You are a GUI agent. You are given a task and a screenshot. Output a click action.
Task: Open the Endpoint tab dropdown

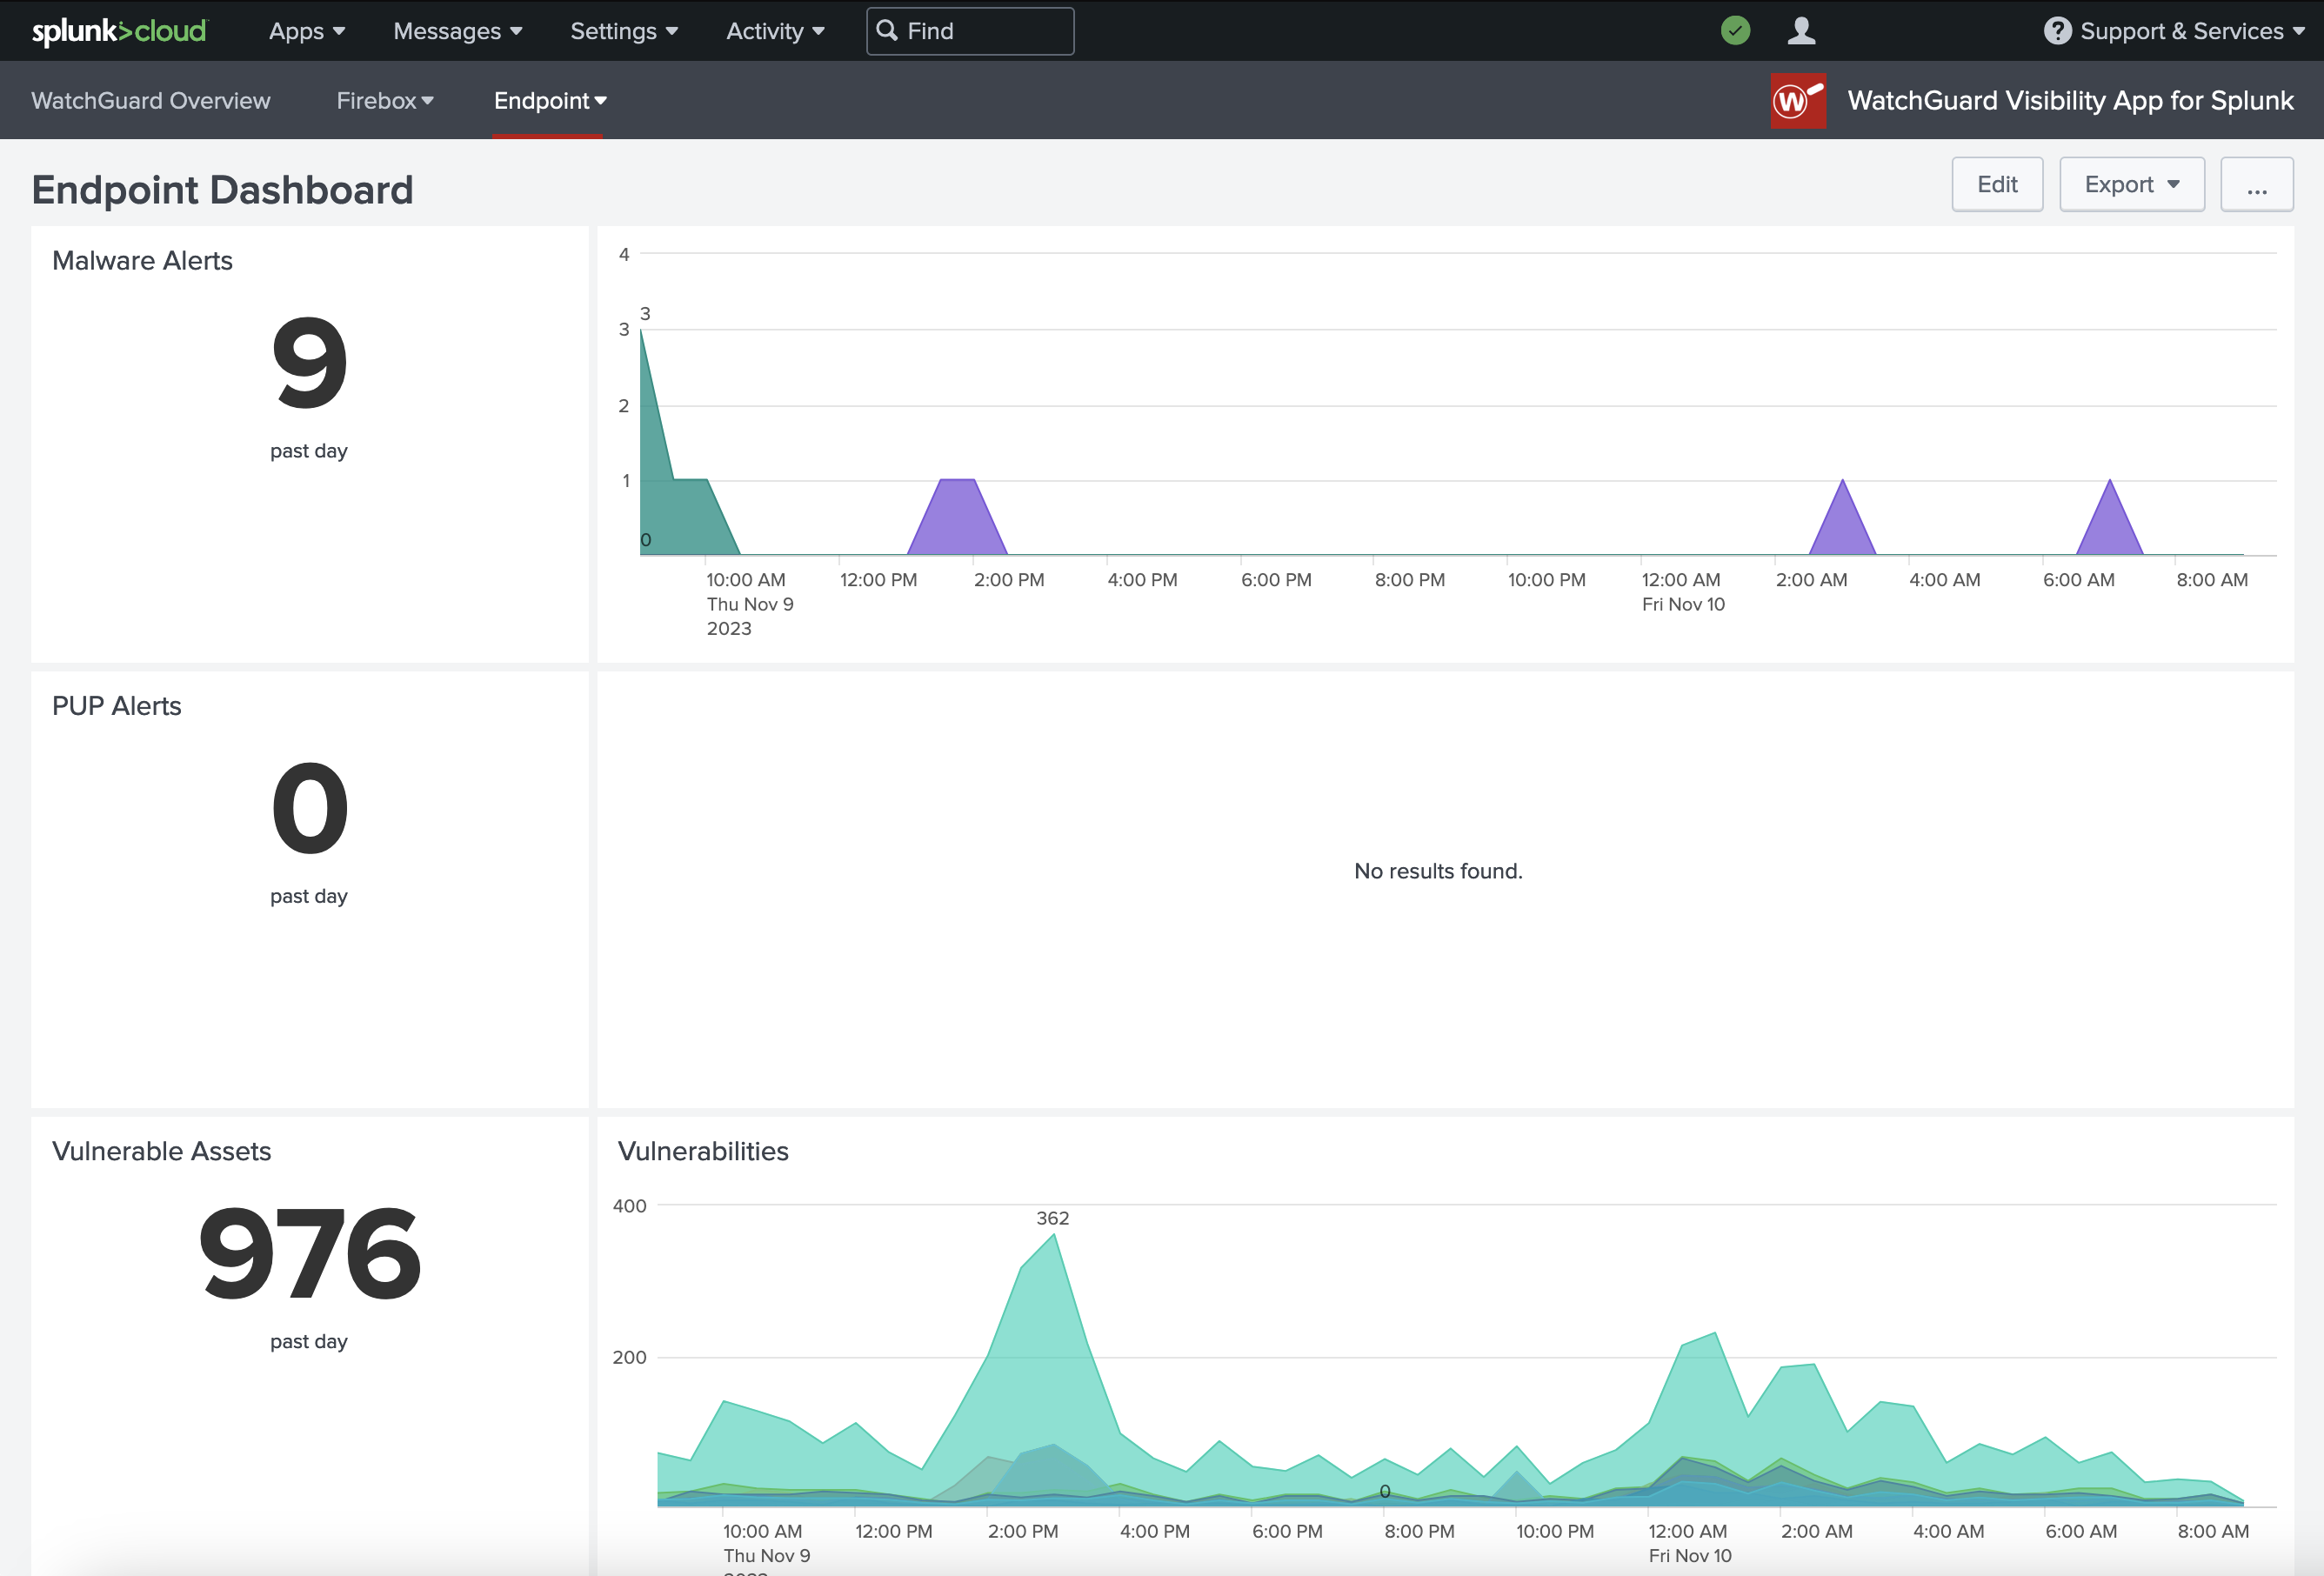pyautogui.click(x=549, y=100)
